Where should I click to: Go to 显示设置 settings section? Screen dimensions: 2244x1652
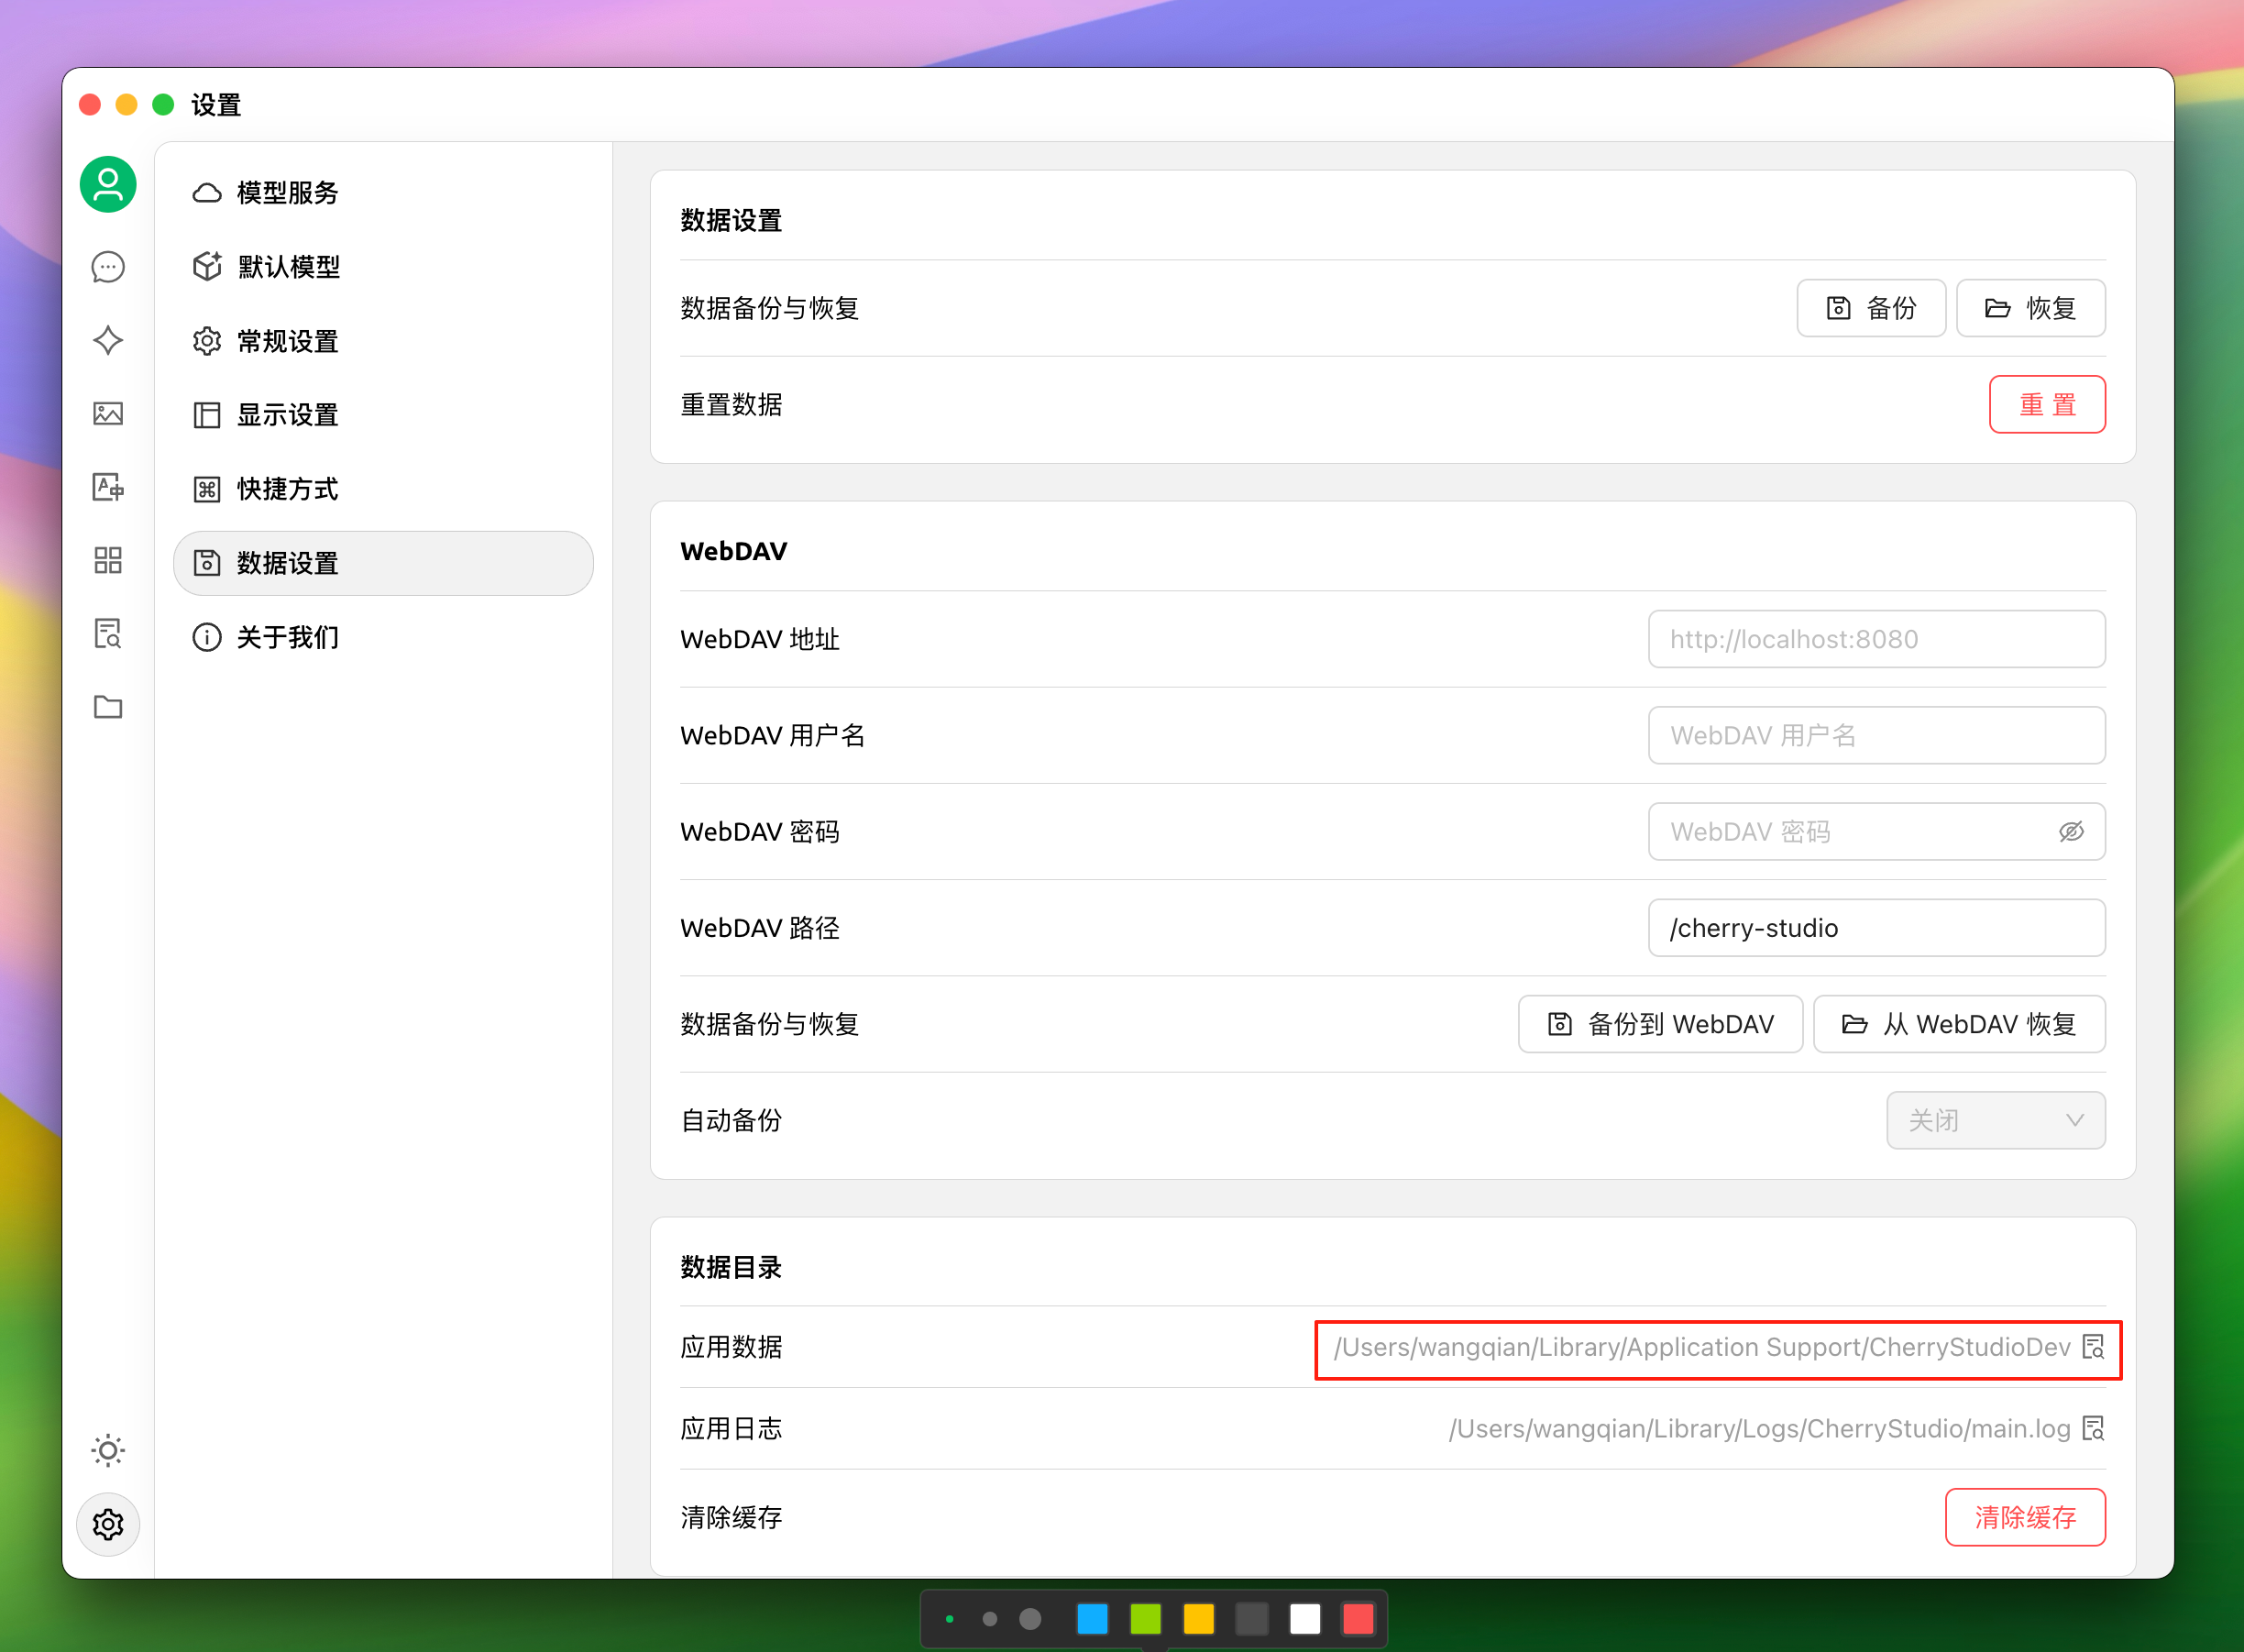point(287,414)
